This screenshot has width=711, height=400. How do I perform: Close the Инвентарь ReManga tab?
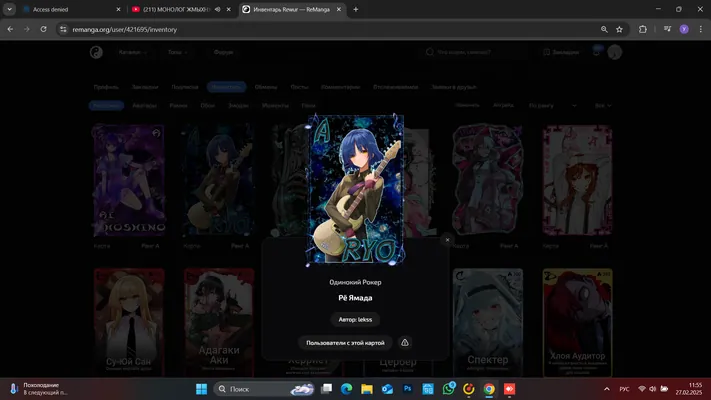339,9
